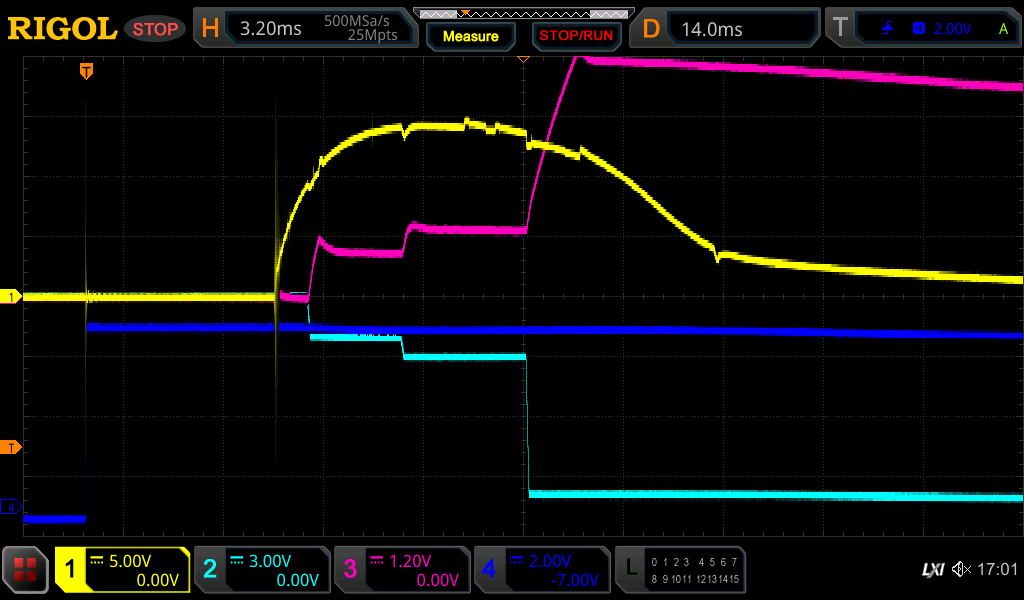Select the yellow channel 1 ground marker
Viewport: 1024px width, 600px height.
point(12,297)
